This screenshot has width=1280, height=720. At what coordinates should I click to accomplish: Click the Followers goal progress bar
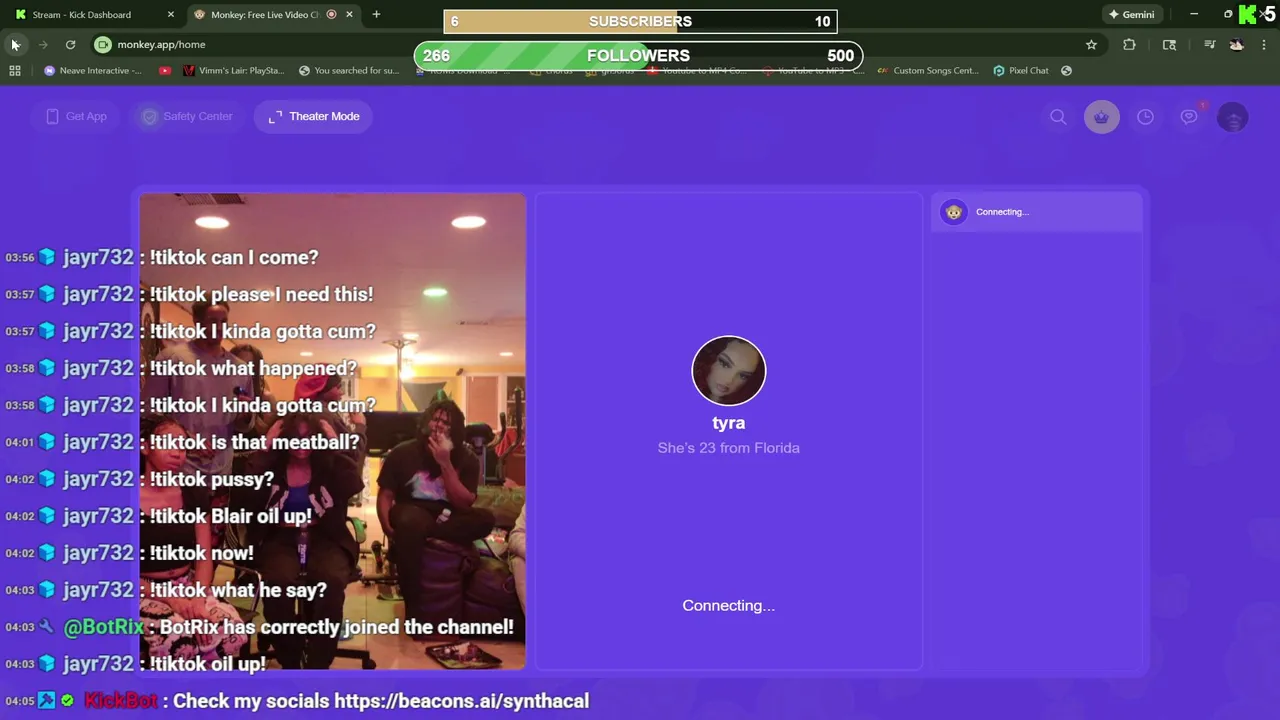tap(638, 55)
